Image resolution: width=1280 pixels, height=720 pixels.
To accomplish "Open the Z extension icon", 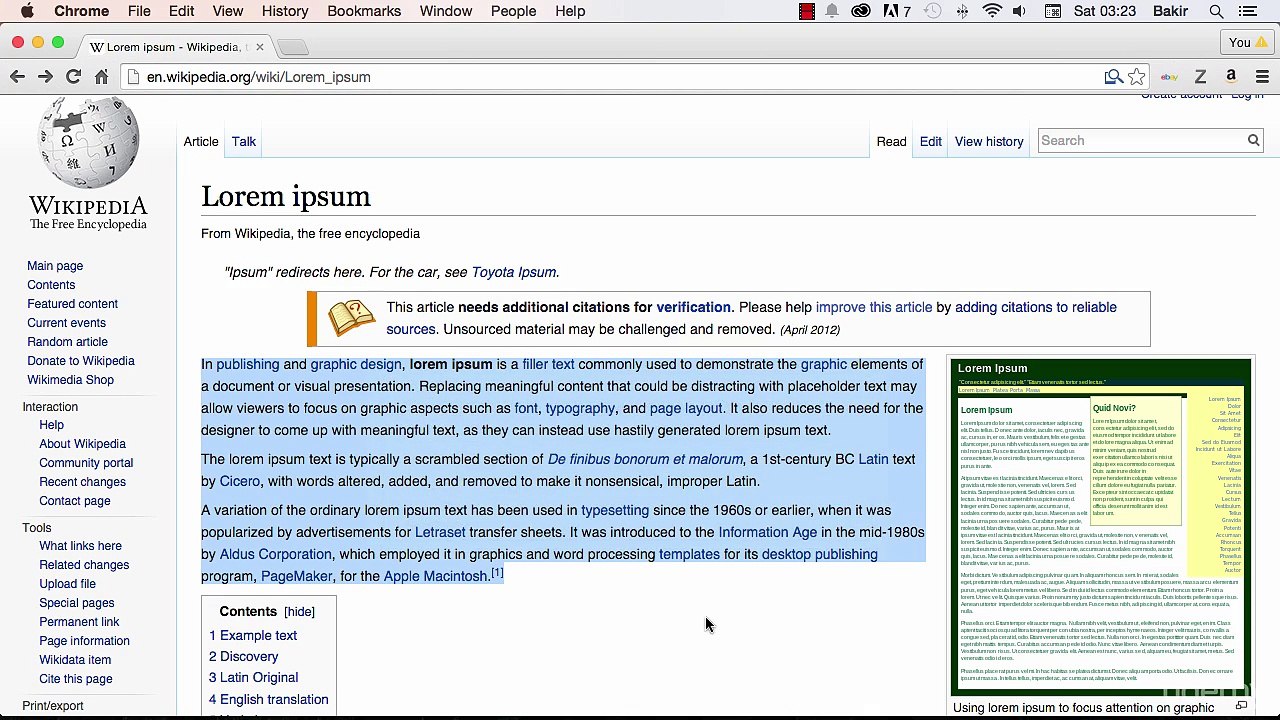I will (1200, 77).
